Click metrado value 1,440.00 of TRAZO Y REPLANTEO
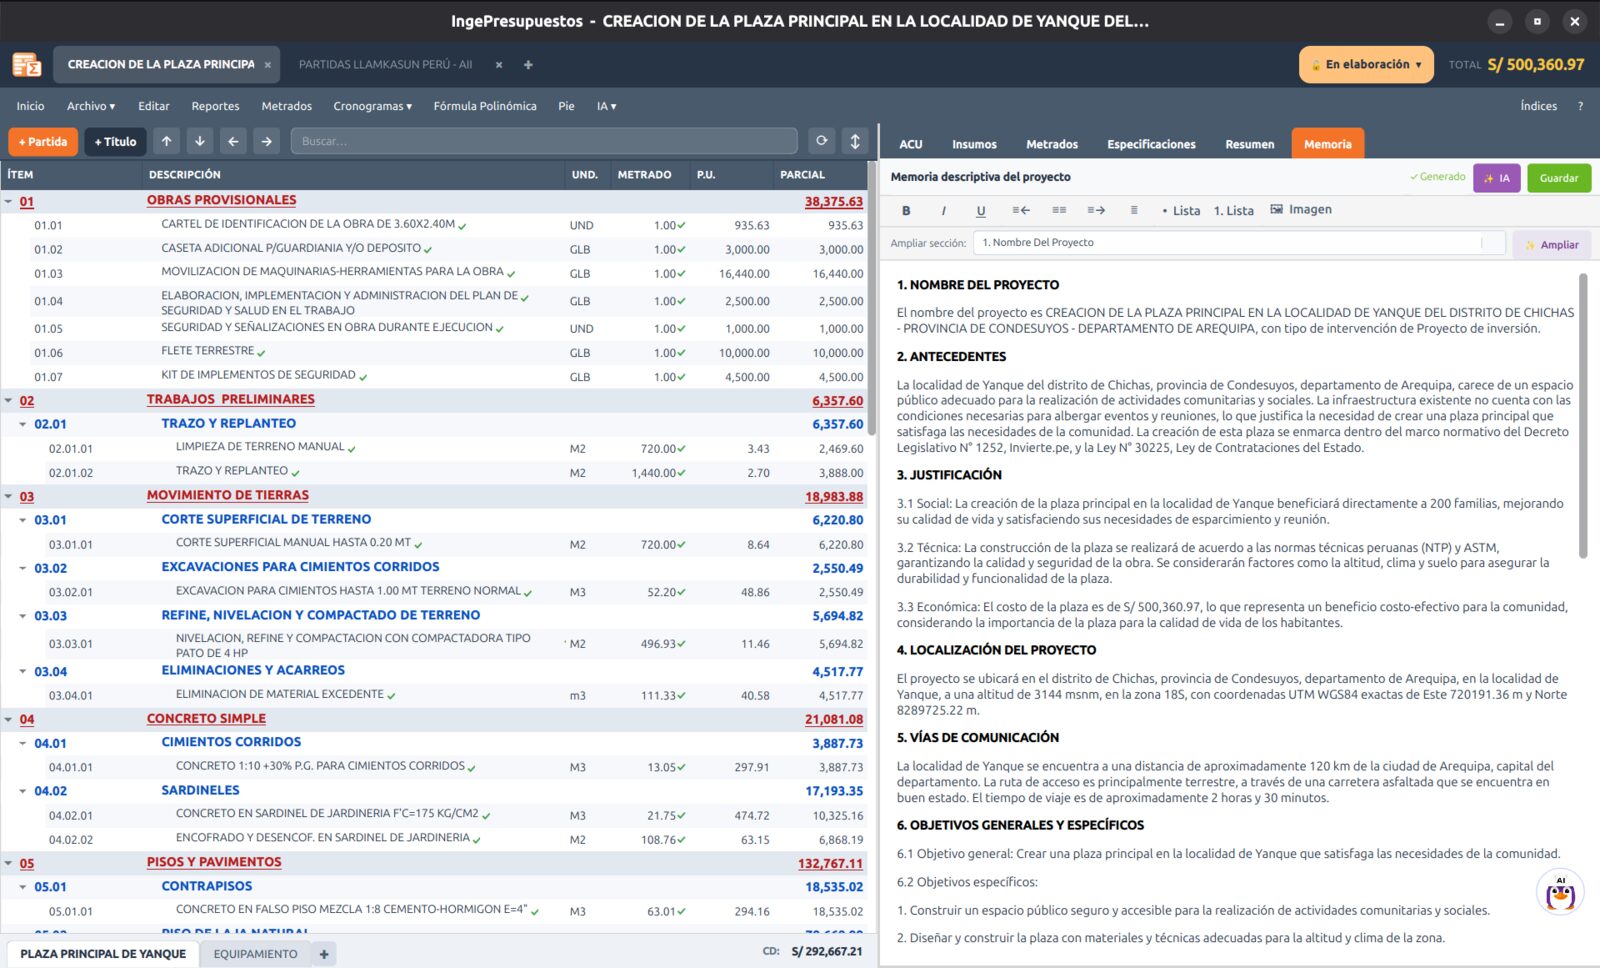The height and width of the screenshot is (968, 1600). (654, 473)
